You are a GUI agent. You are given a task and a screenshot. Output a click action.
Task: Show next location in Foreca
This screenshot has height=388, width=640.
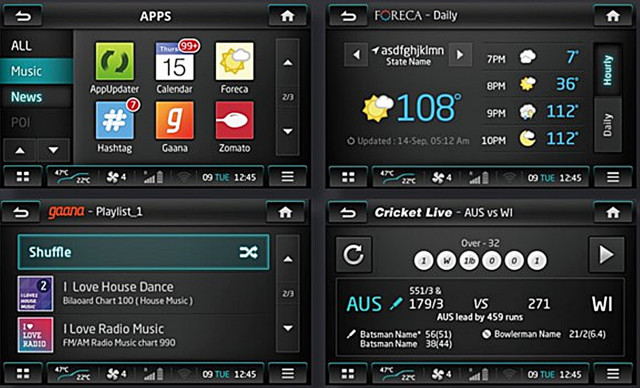[x=460, y=54]
